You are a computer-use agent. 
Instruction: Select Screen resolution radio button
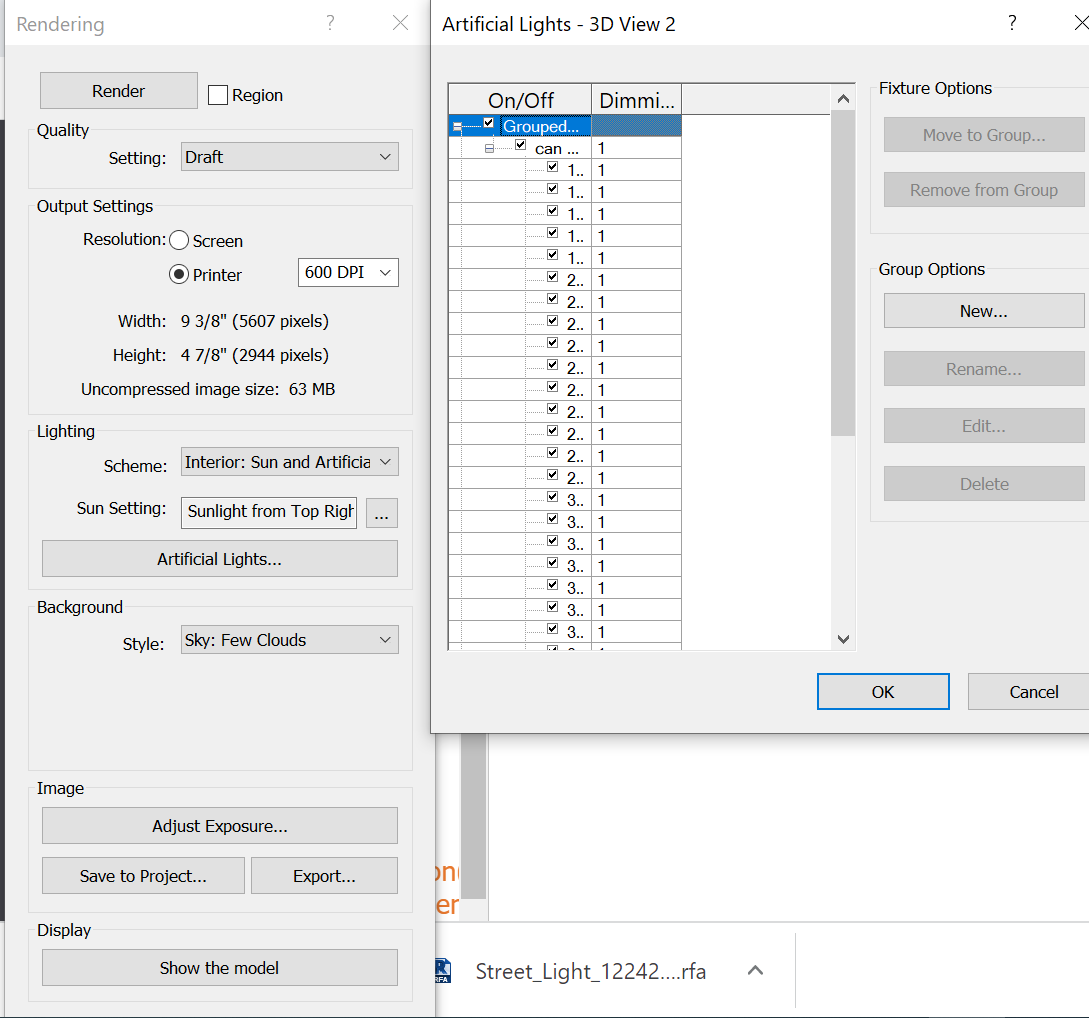(179, 240)
